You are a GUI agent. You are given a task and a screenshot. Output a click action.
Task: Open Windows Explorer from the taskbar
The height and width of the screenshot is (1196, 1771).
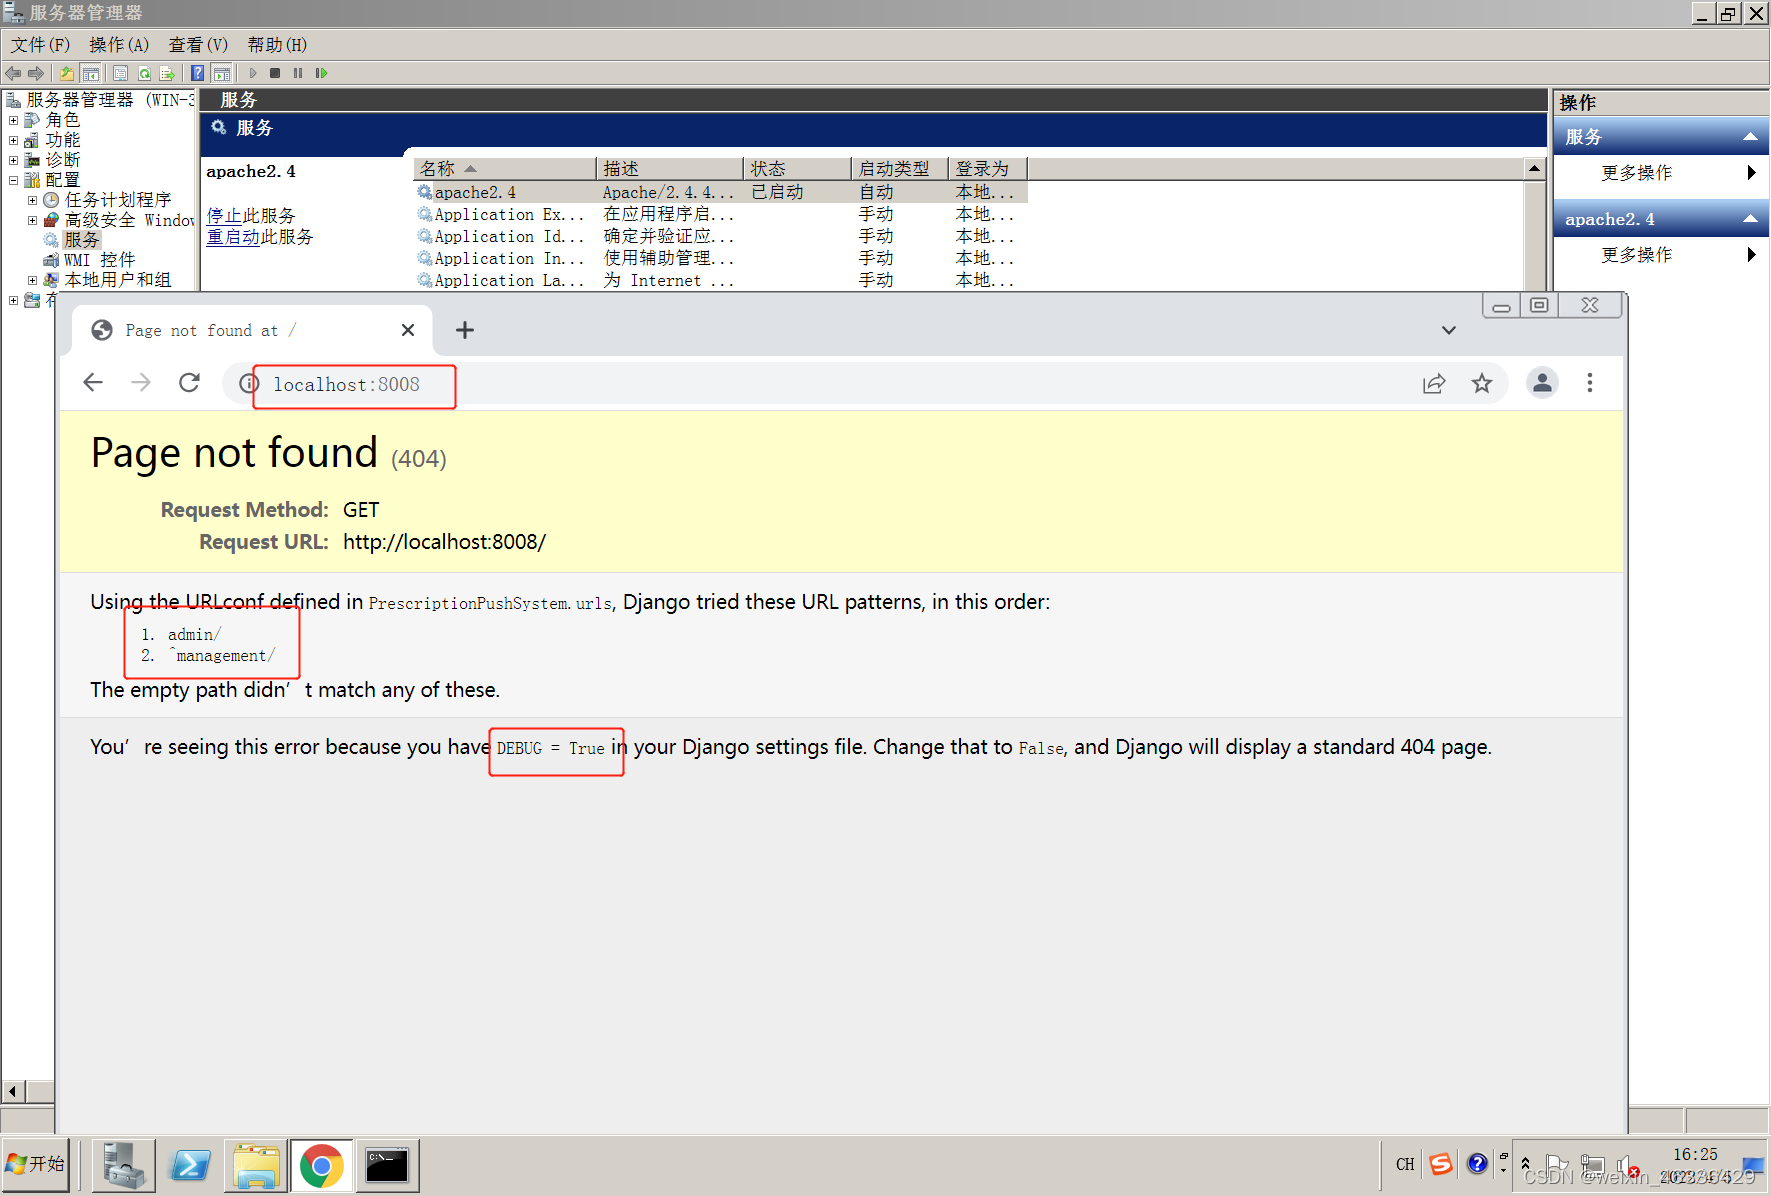256,1165
